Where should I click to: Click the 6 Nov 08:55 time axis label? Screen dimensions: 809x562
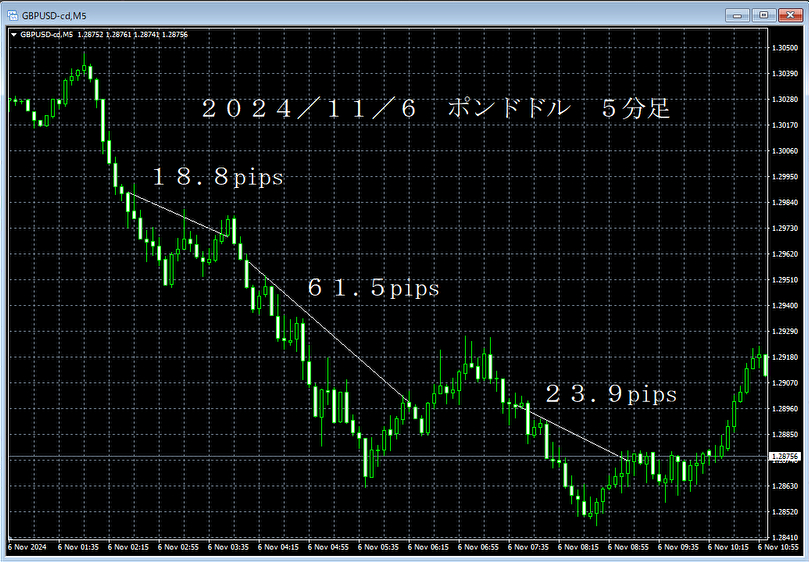point(628,547)
